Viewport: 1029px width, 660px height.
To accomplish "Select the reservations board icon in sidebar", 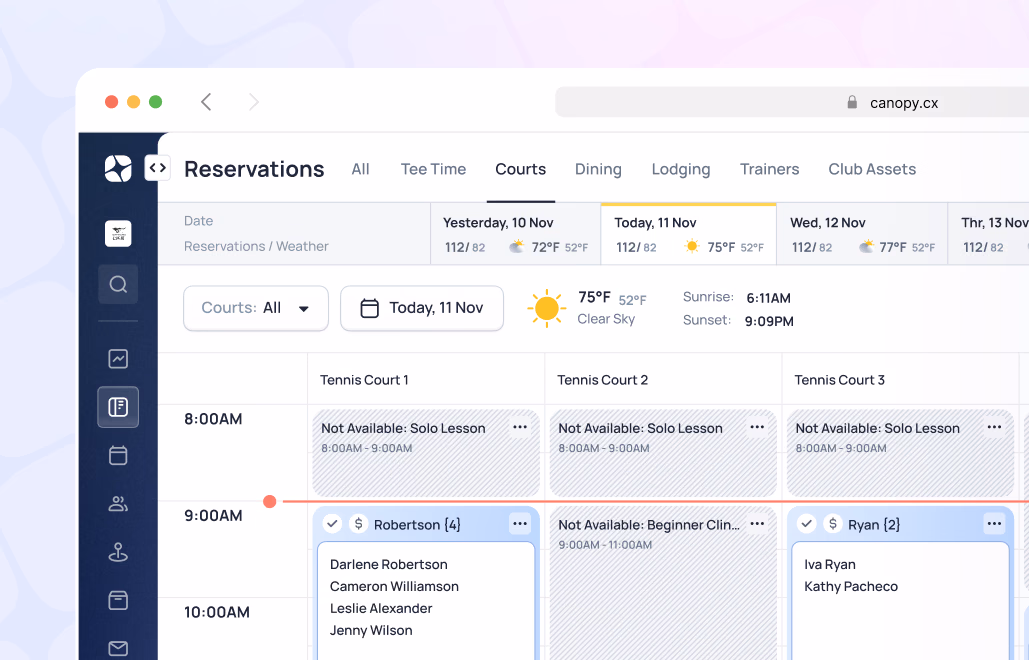I will (x=118, y=407).
